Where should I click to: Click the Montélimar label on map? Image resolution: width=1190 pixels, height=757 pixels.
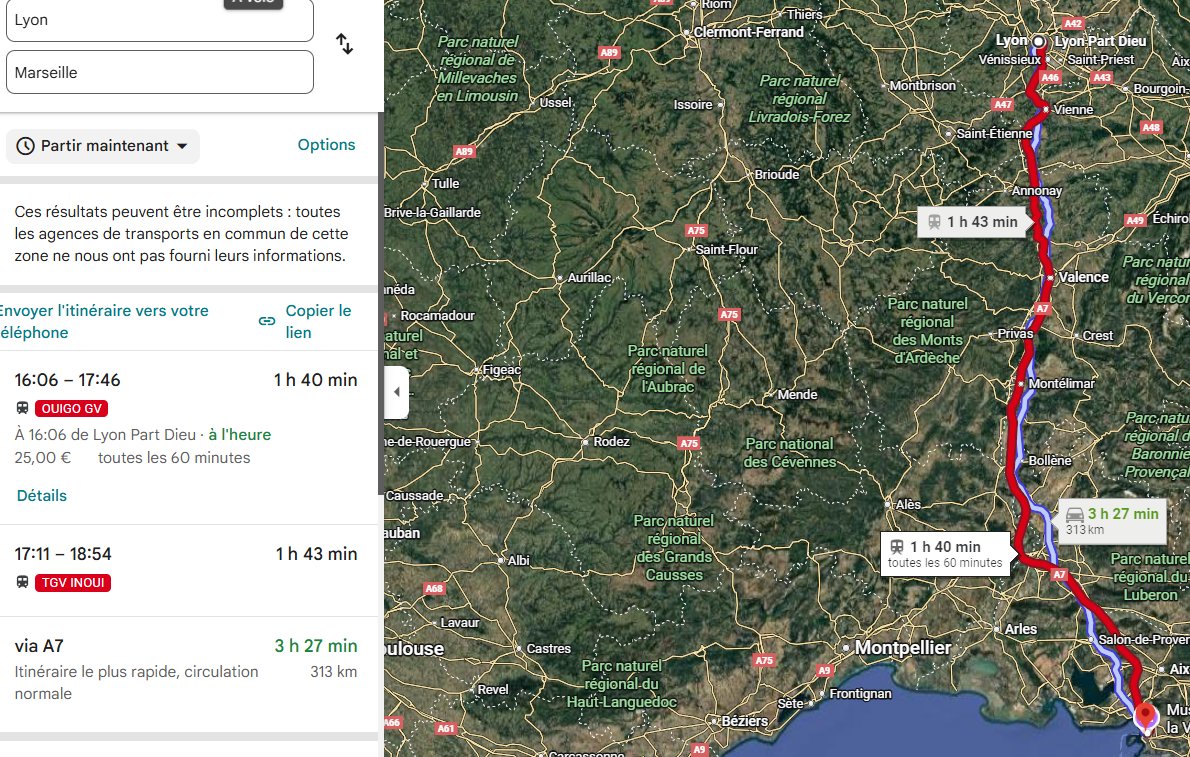[1062, 383]
